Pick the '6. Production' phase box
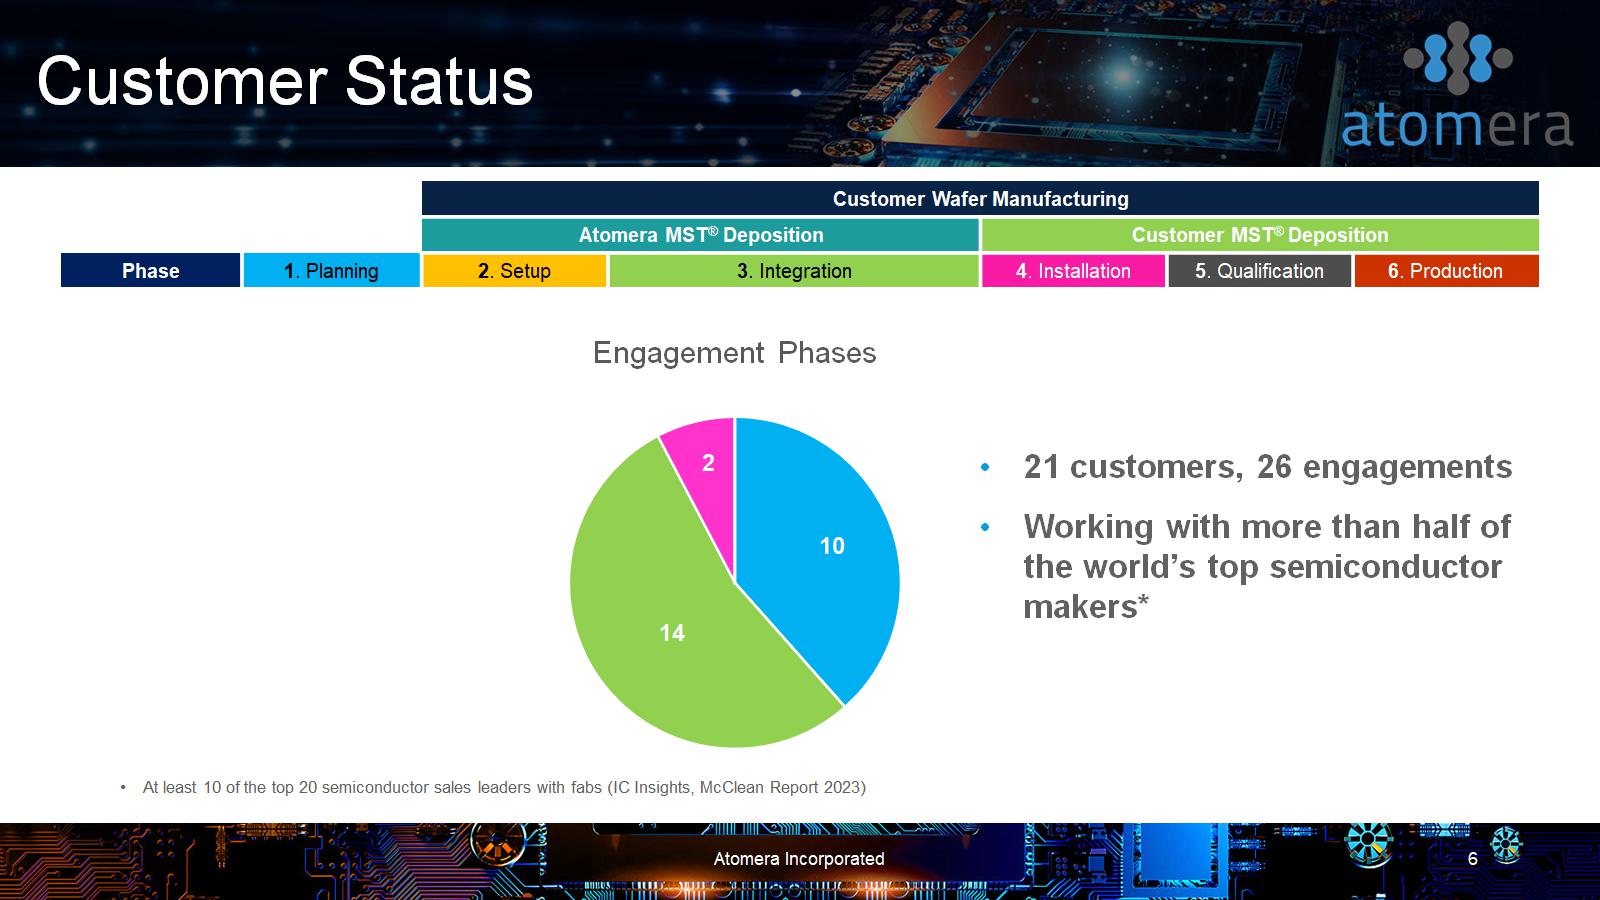 tap(1446, 271)
